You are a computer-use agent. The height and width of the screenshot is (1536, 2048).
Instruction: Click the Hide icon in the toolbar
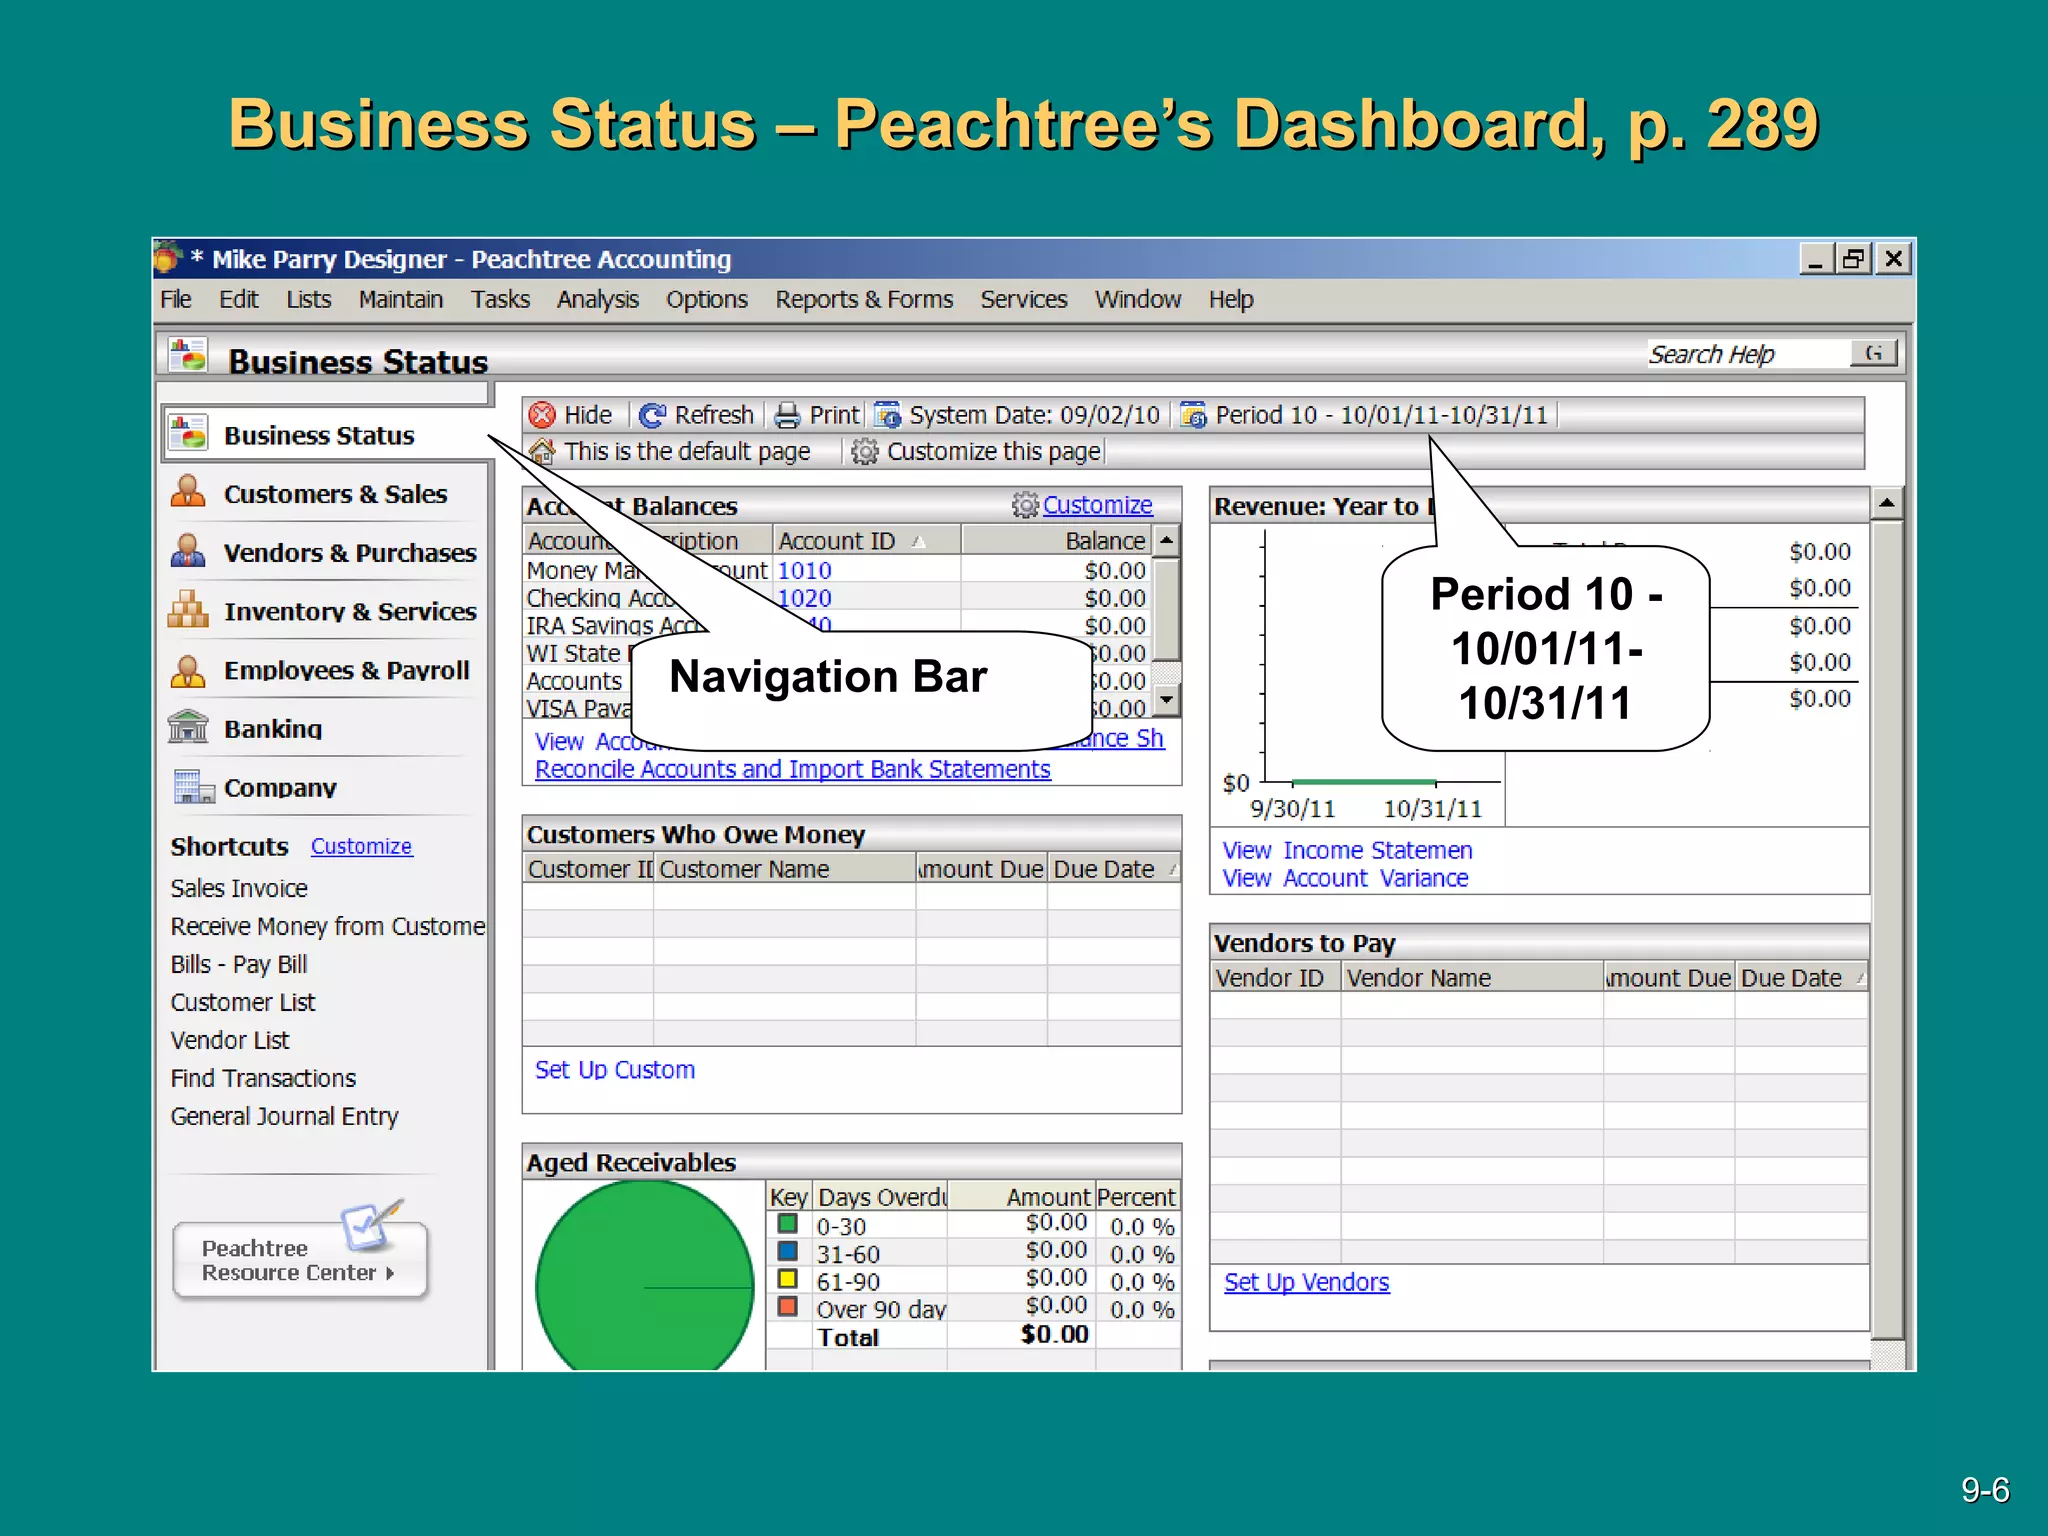543,415
